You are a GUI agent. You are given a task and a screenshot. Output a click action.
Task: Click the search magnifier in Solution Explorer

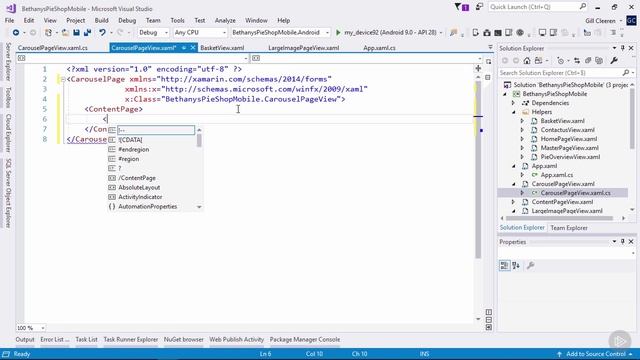pos(626,73)
